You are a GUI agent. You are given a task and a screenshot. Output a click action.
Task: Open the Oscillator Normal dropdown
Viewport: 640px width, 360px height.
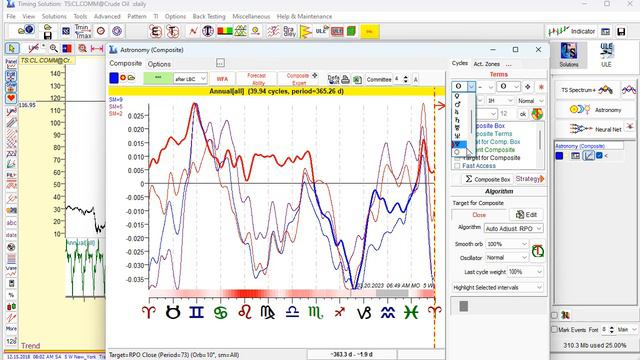click(507, 258)
